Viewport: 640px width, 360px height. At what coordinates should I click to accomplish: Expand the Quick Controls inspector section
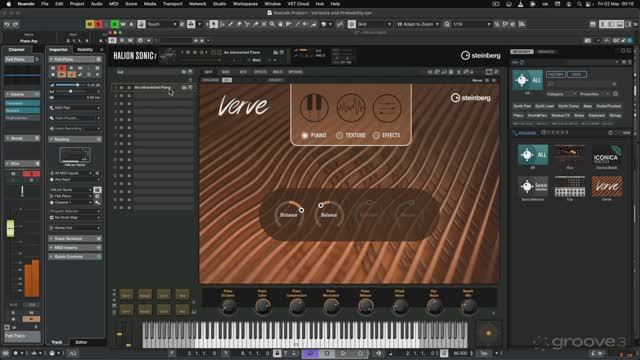click(75, 257)
